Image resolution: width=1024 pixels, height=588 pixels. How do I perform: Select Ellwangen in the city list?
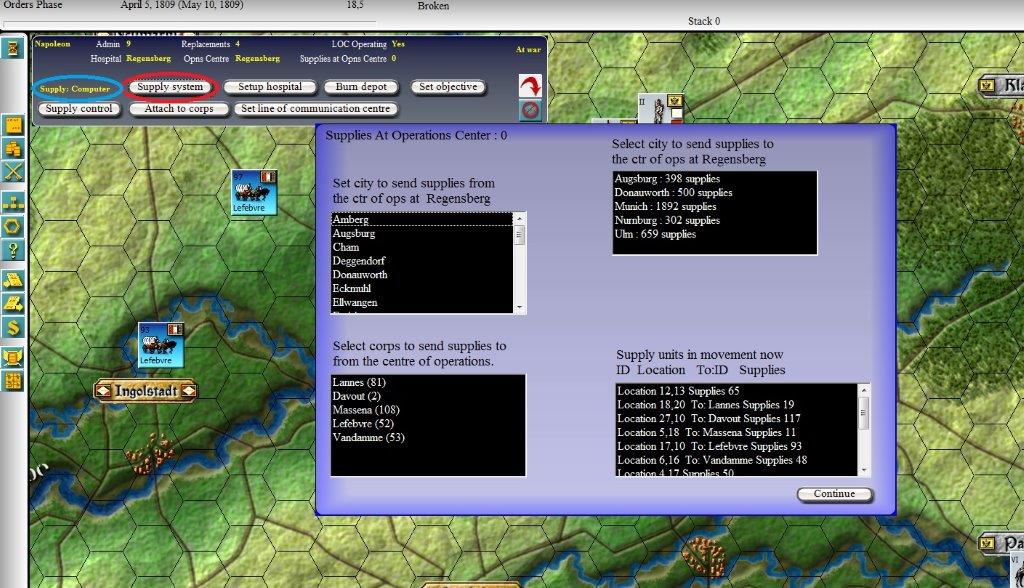422,302
